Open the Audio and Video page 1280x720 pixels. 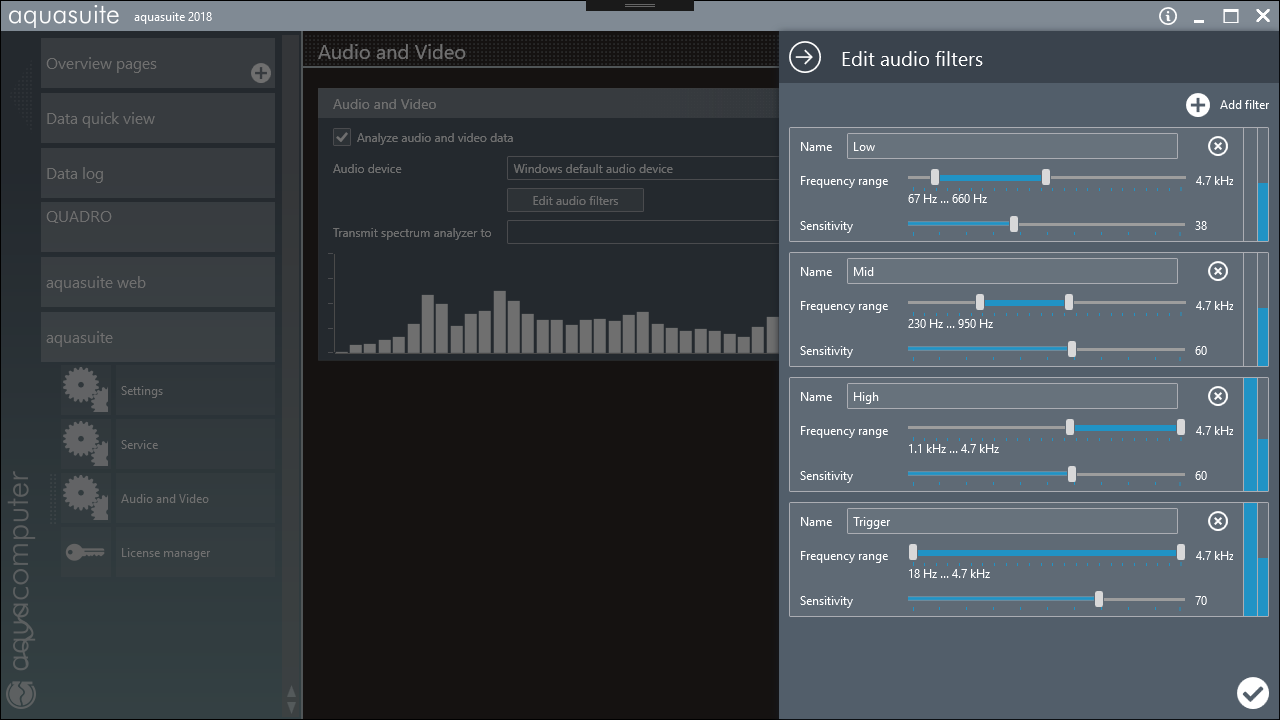pos(195,498)
